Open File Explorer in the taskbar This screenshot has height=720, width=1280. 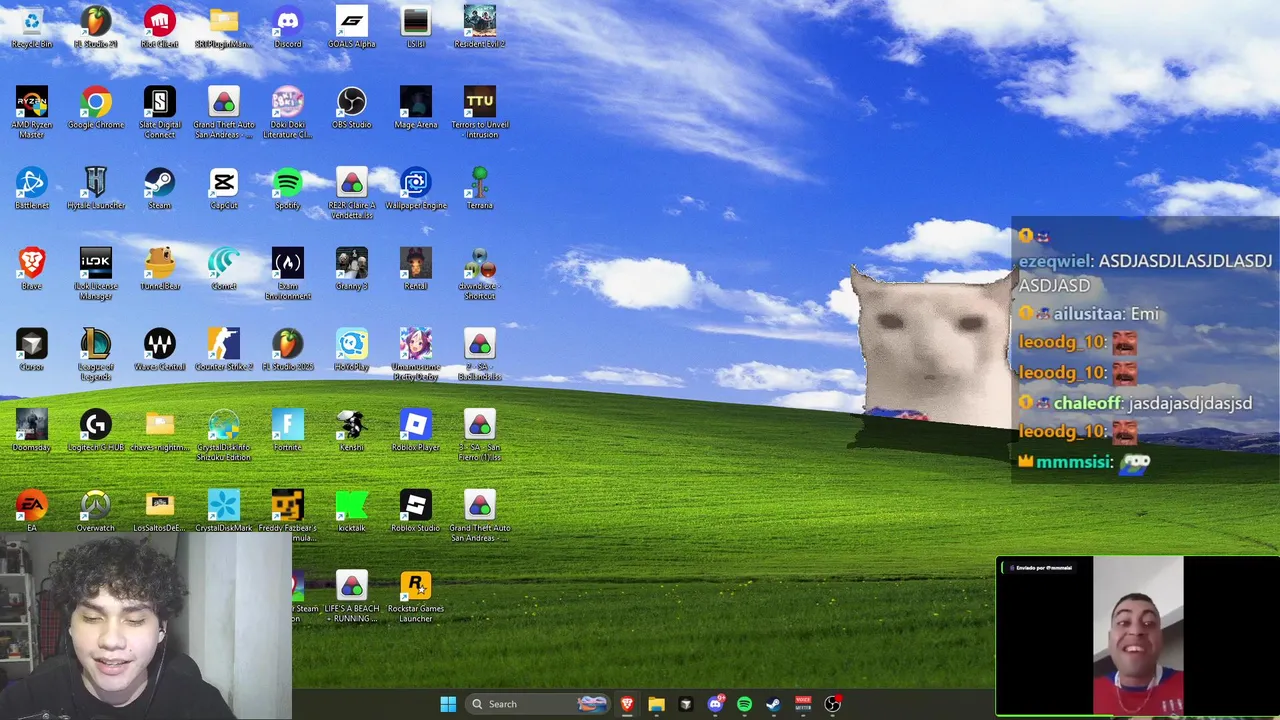click(656, 704)
